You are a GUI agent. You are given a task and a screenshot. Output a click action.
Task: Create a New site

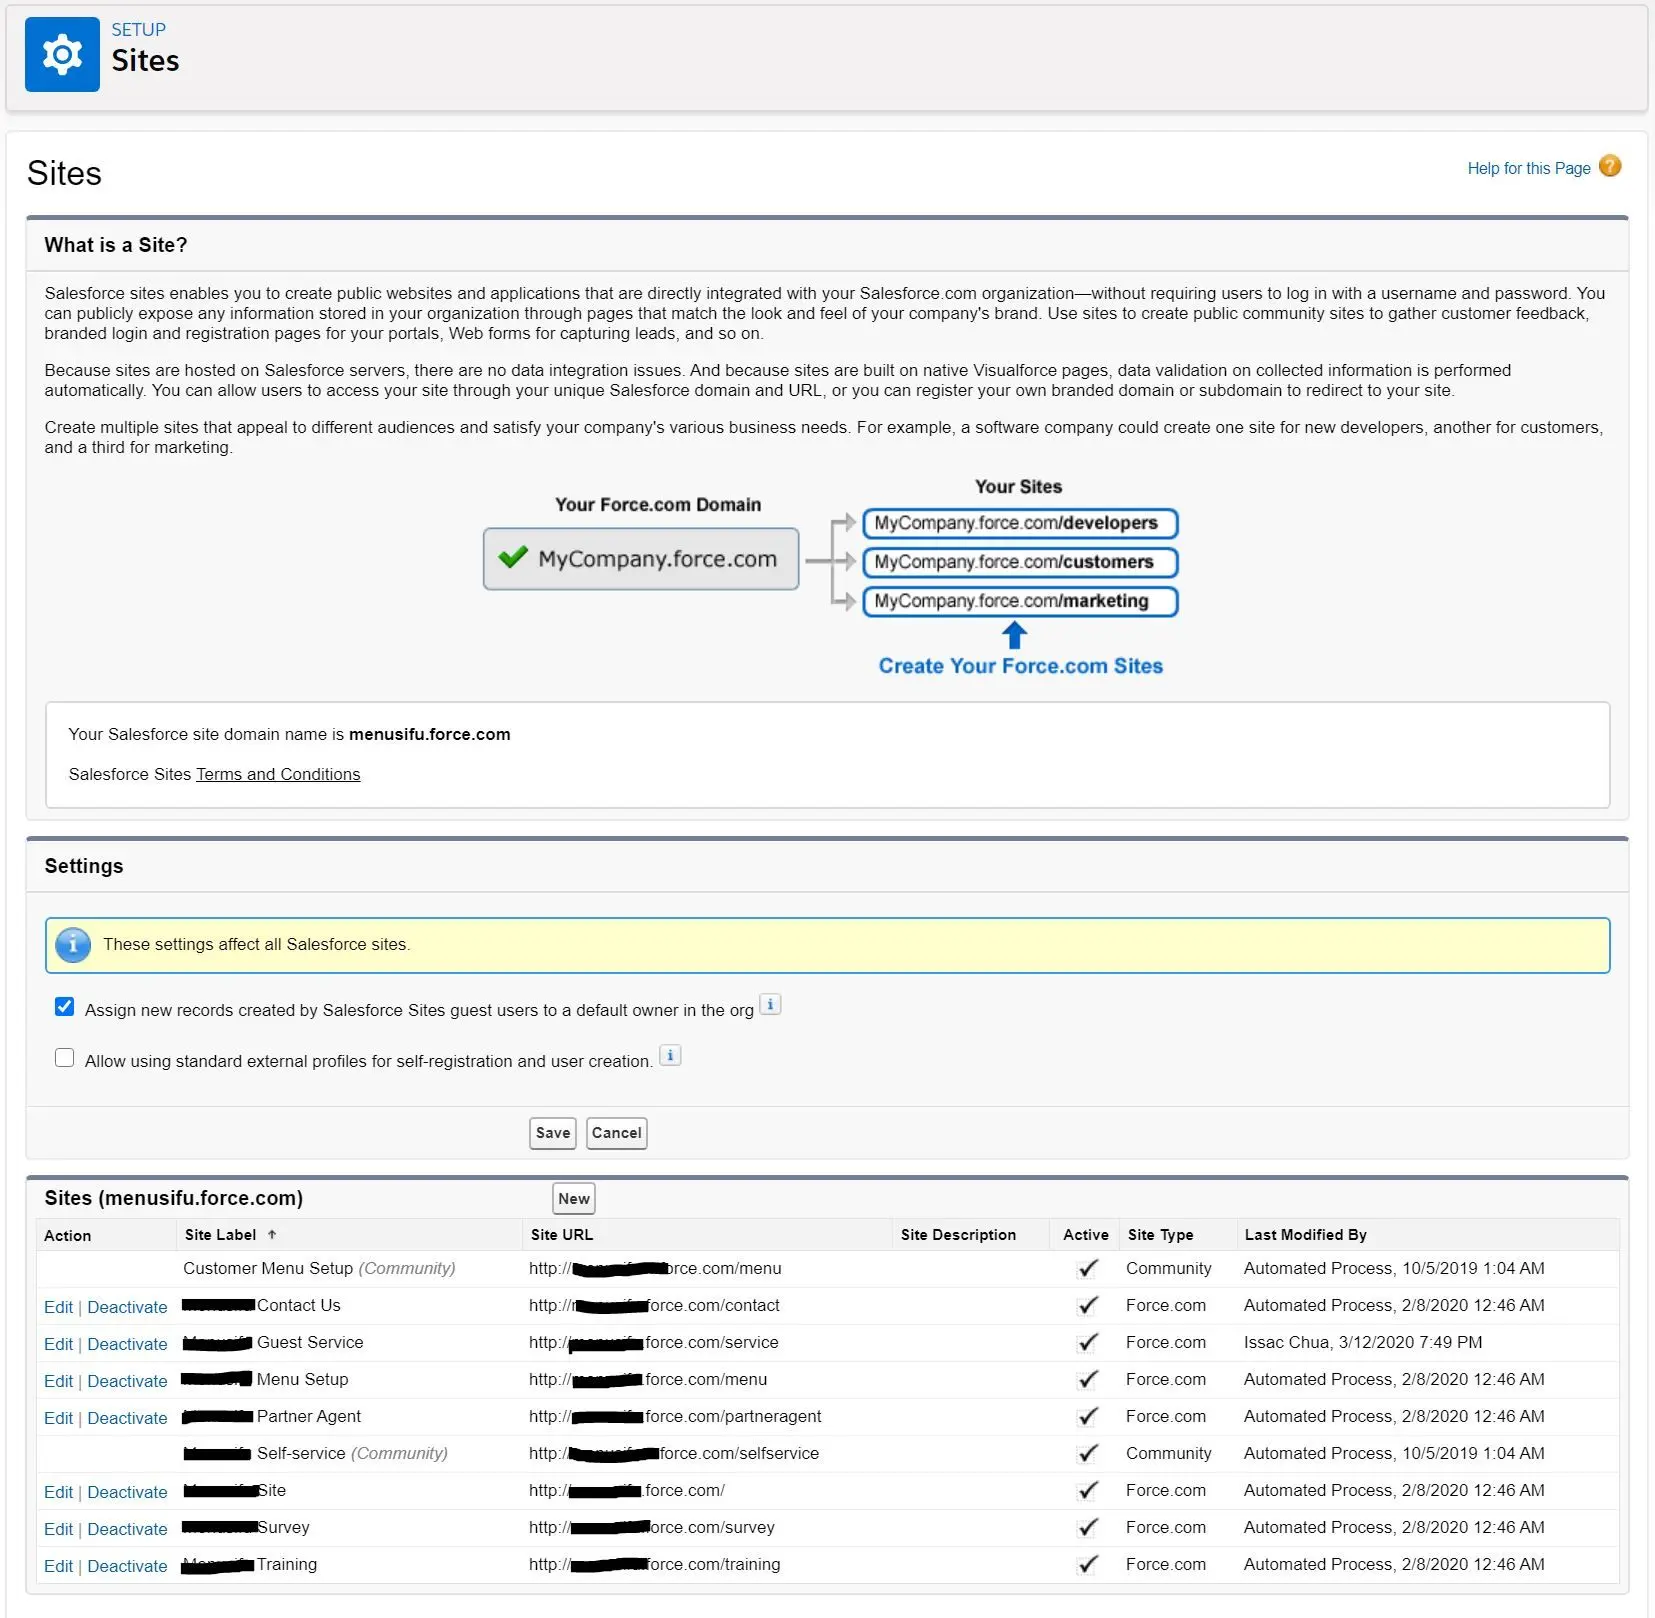click(574, 1198)
